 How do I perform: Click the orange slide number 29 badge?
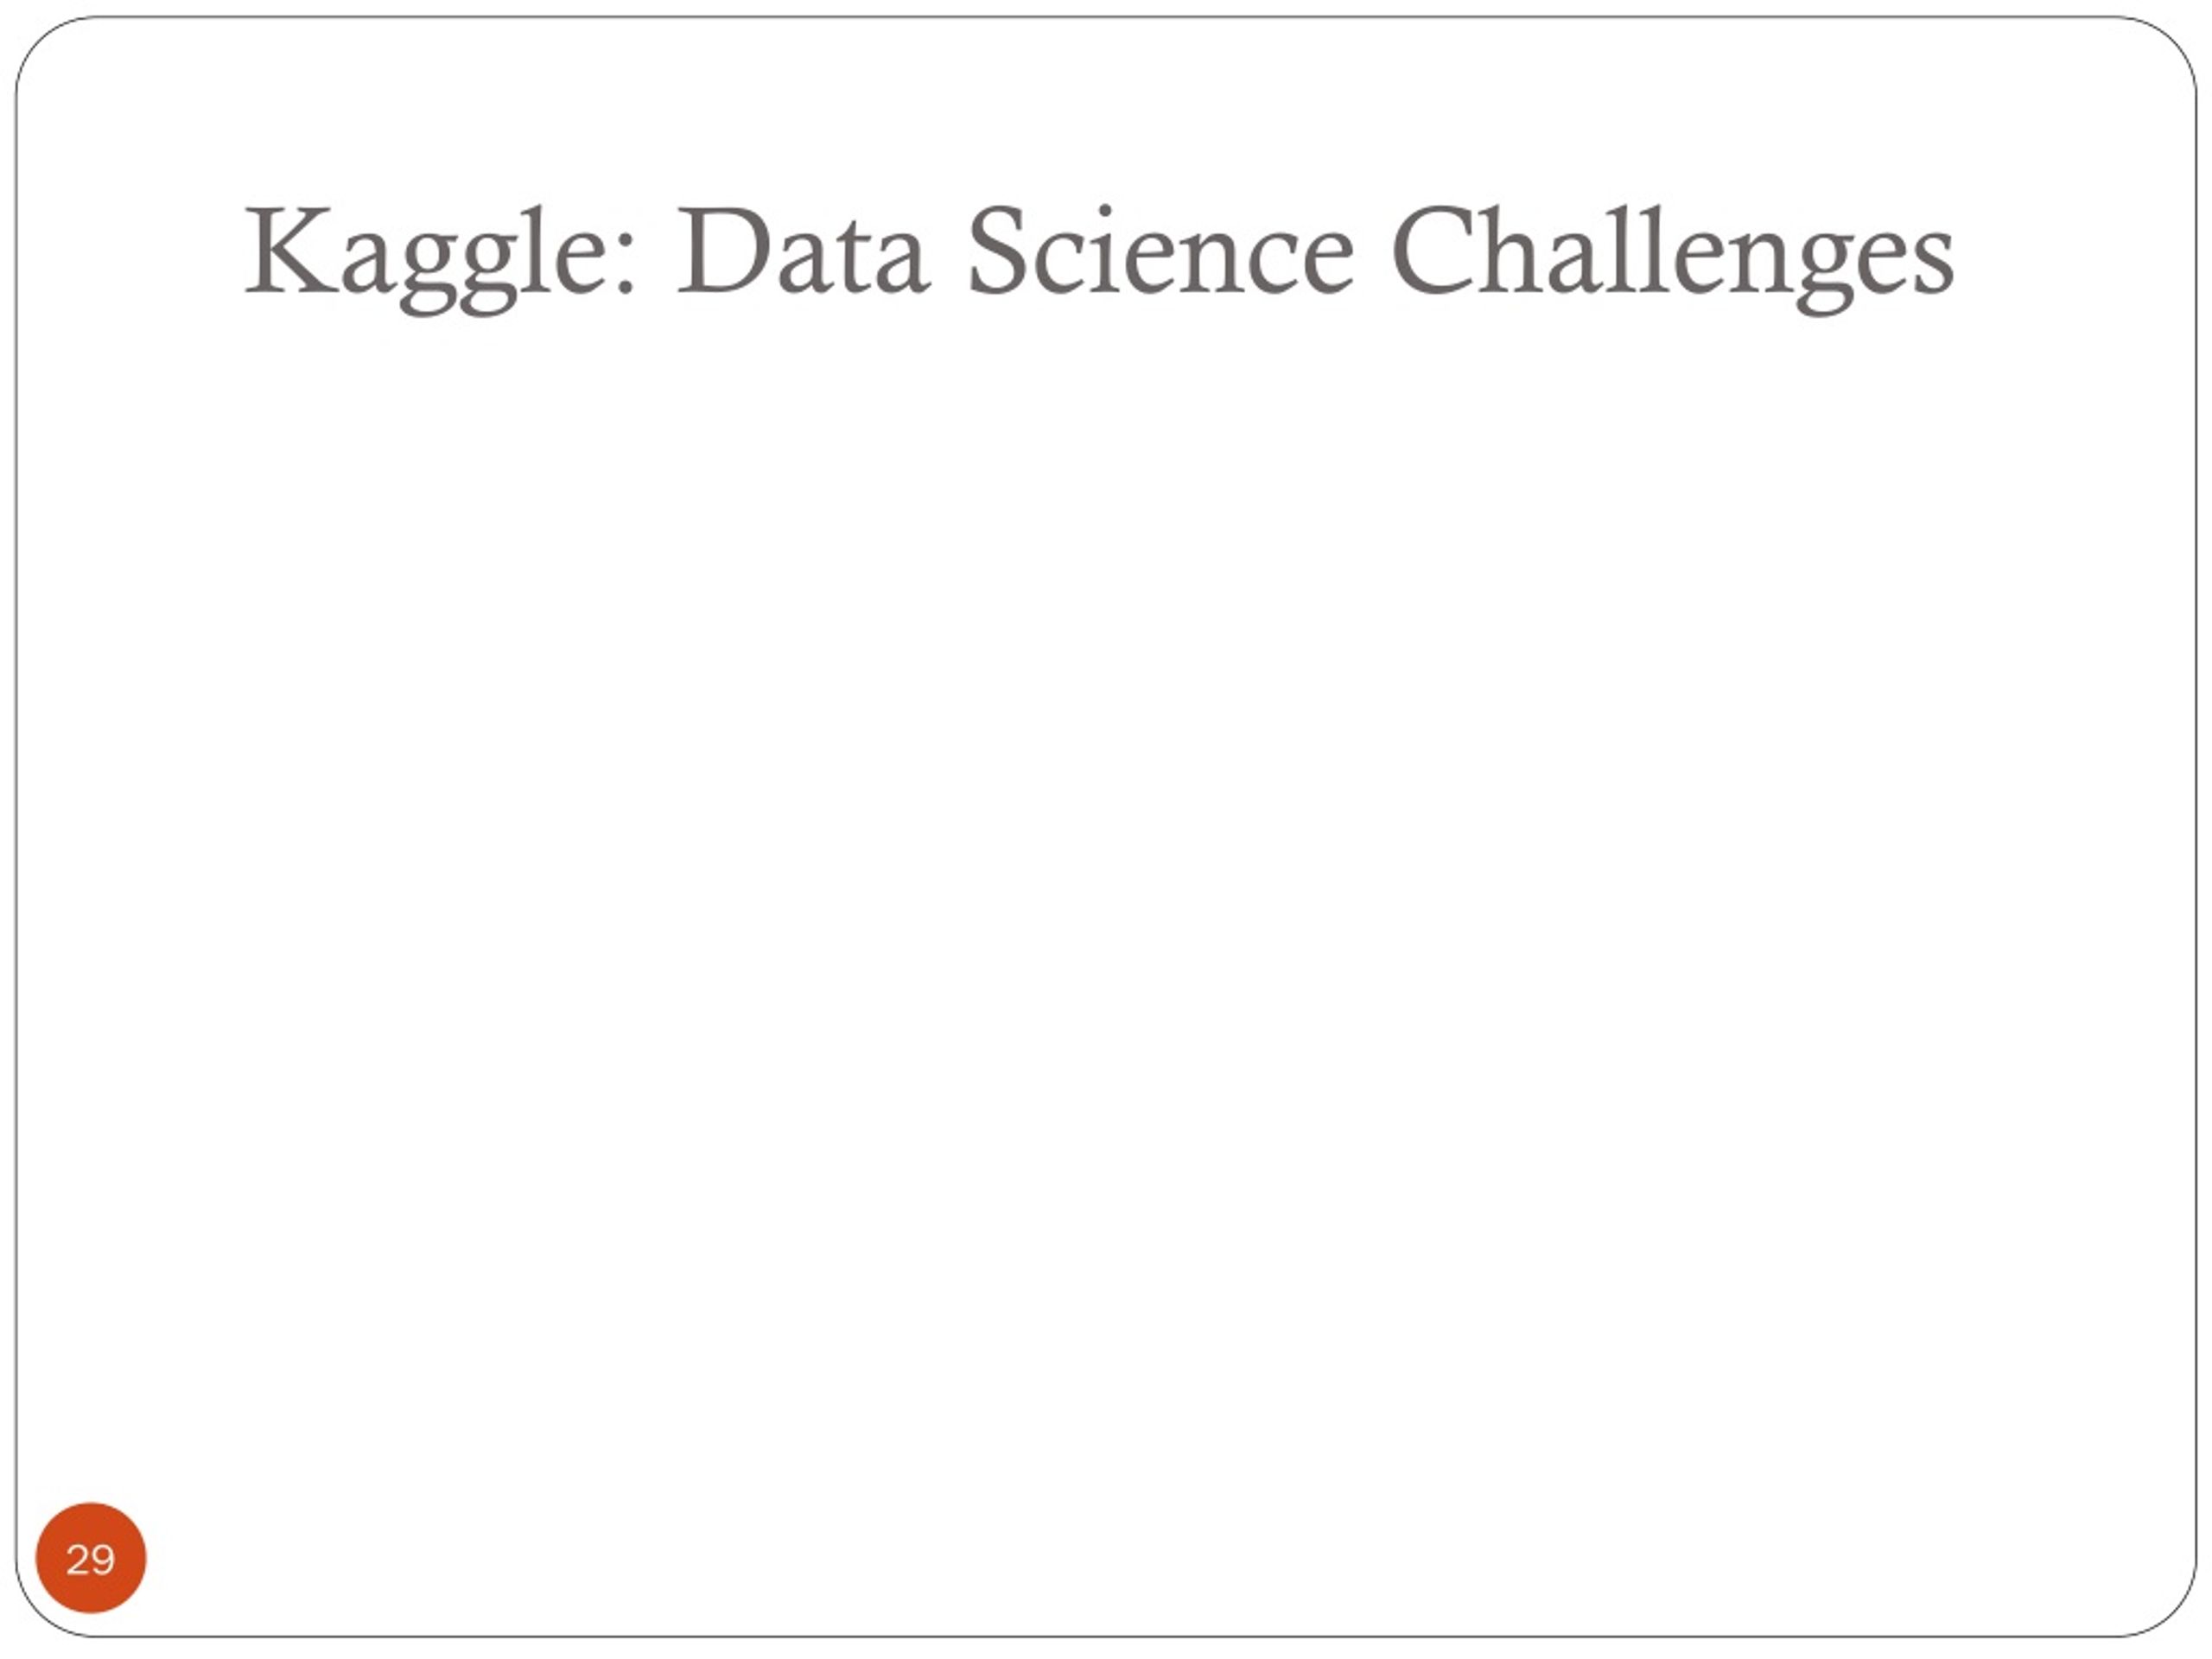[91, 1557]
